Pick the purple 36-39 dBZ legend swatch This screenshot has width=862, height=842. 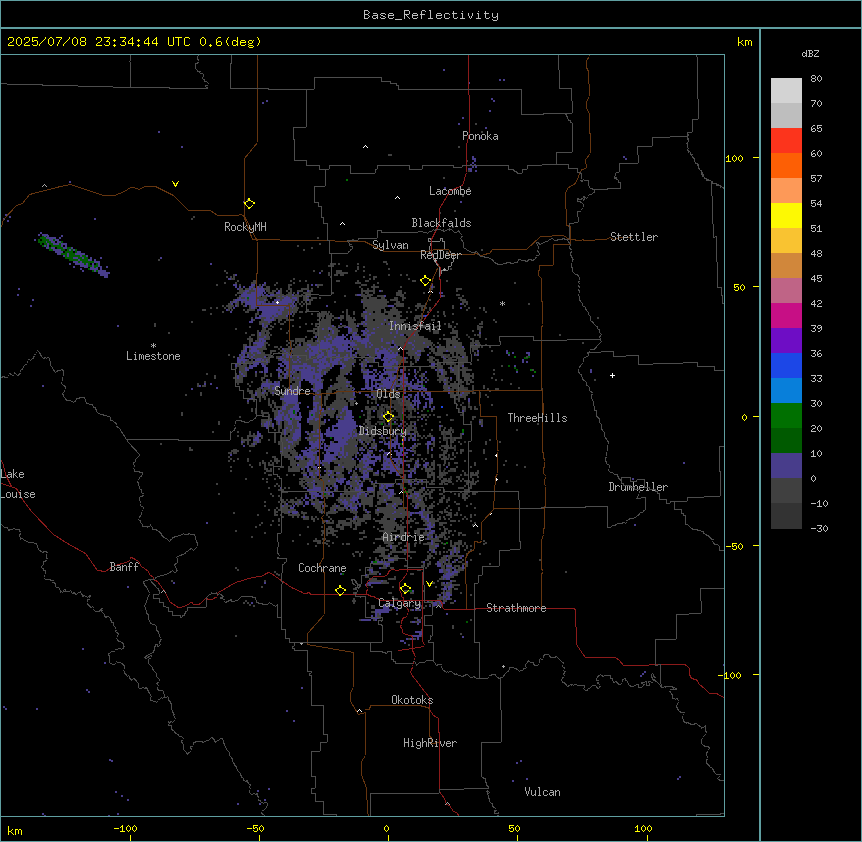786,341
